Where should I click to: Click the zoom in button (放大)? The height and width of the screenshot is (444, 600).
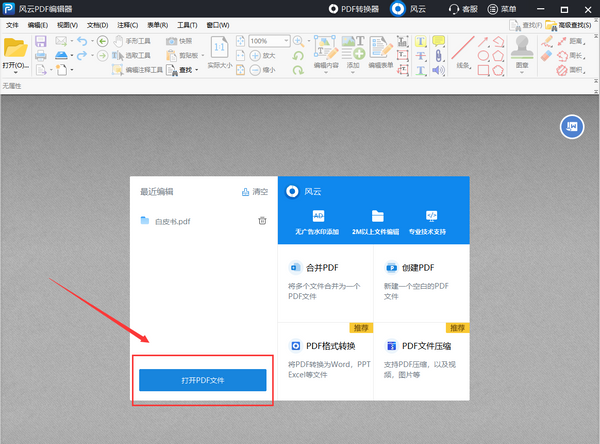click(x=262, y=56)
